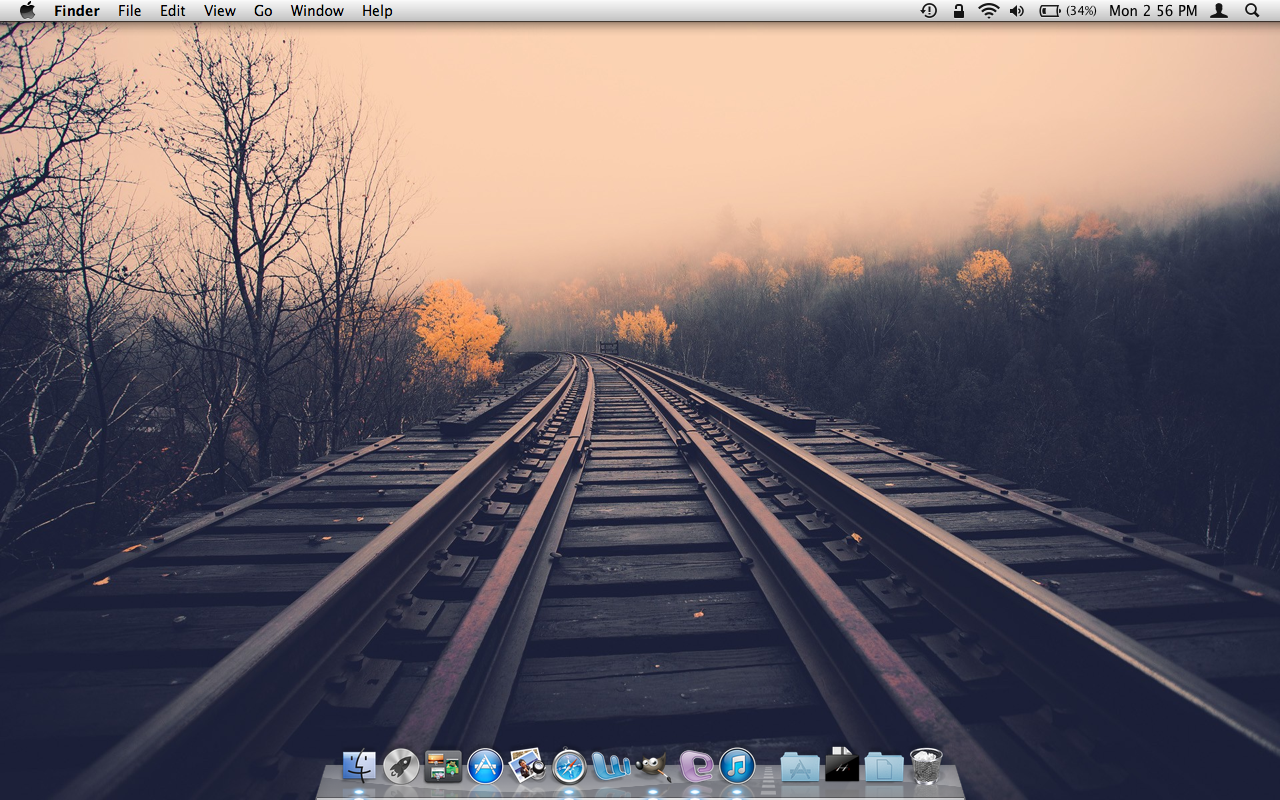Open the Wi-Fi status menu

click(x=989, y=11)
